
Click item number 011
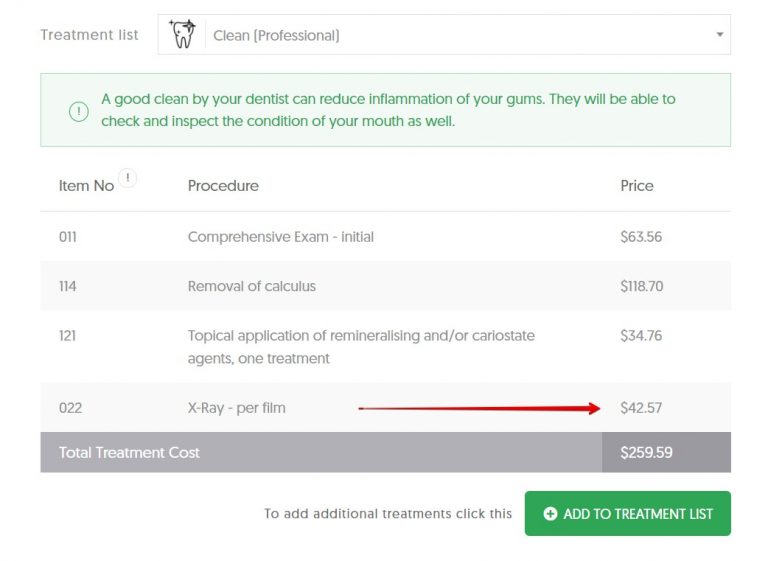point(68,237)
